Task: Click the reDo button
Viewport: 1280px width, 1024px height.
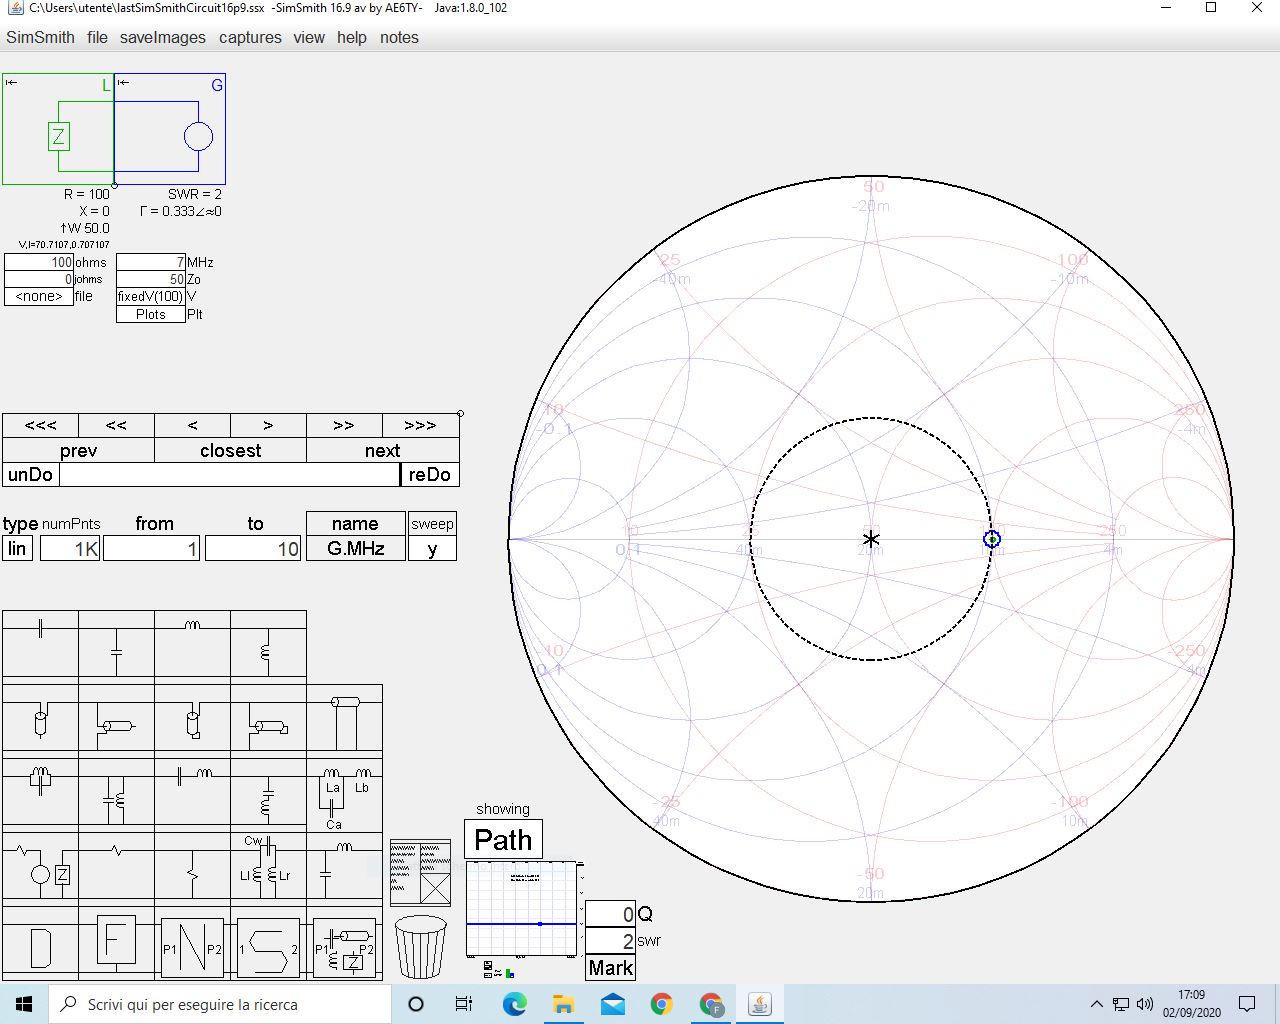Action: click(430, 474)
